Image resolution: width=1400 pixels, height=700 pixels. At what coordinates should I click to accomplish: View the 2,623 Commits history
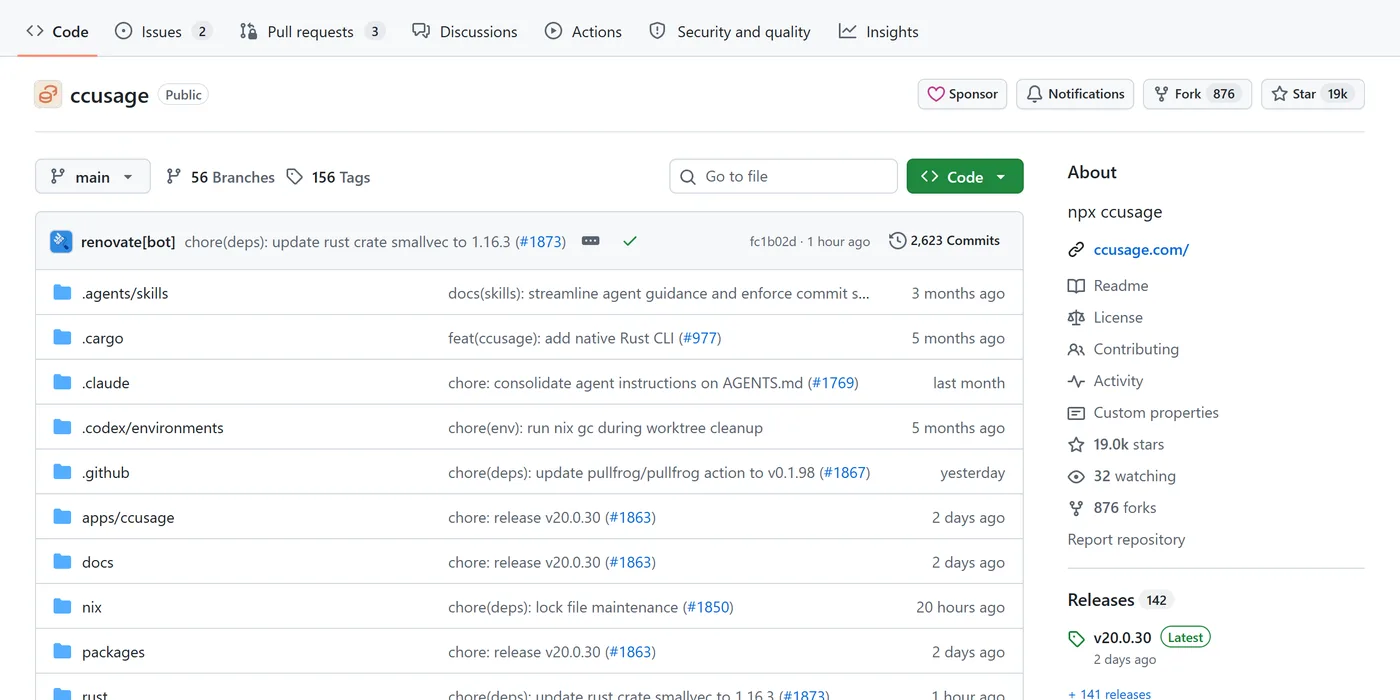(944, 241)
